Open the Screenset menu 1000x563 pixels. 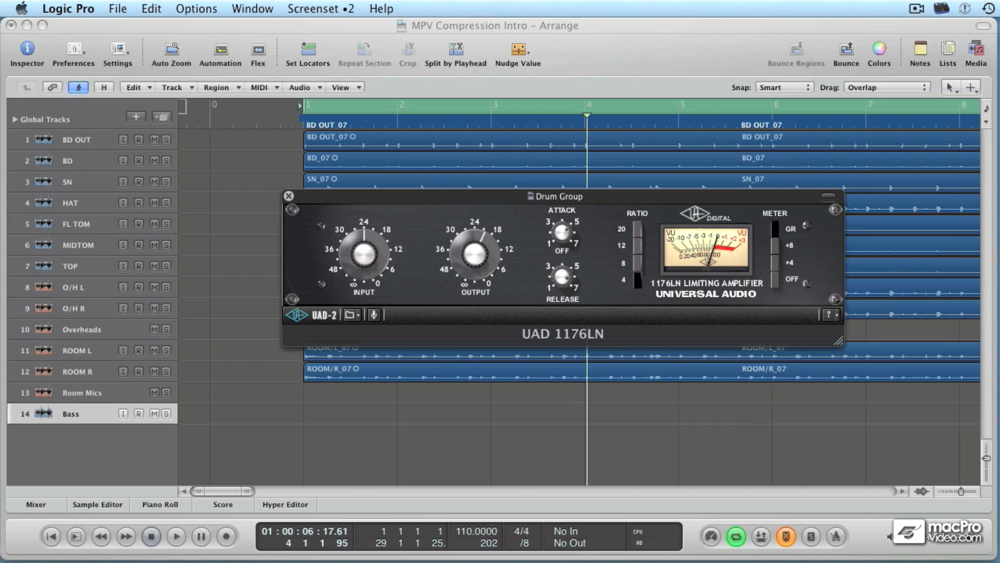320,8
